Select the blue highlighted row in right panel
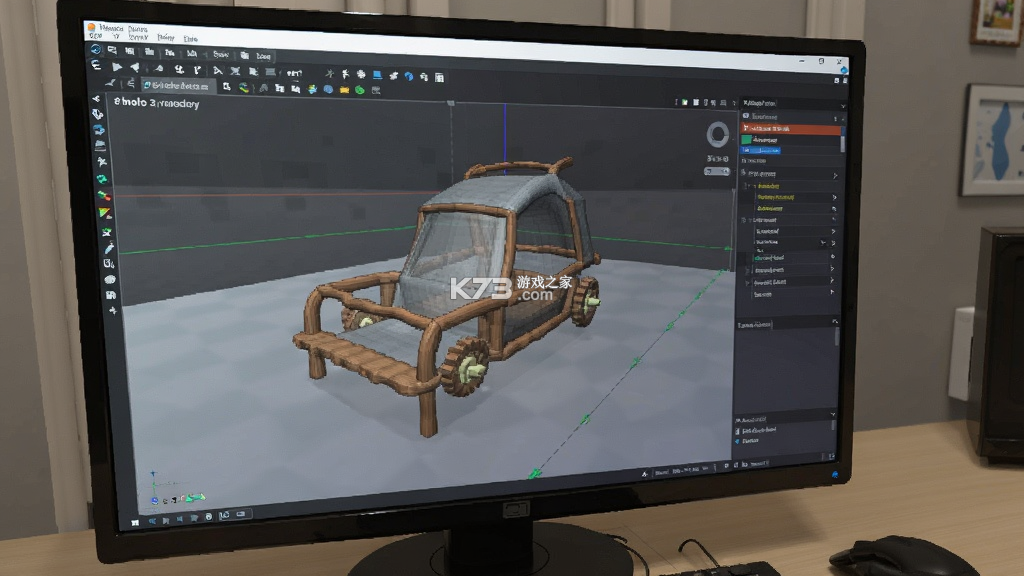The height and width of the screenshot is (576, 1024). (760, 150)
